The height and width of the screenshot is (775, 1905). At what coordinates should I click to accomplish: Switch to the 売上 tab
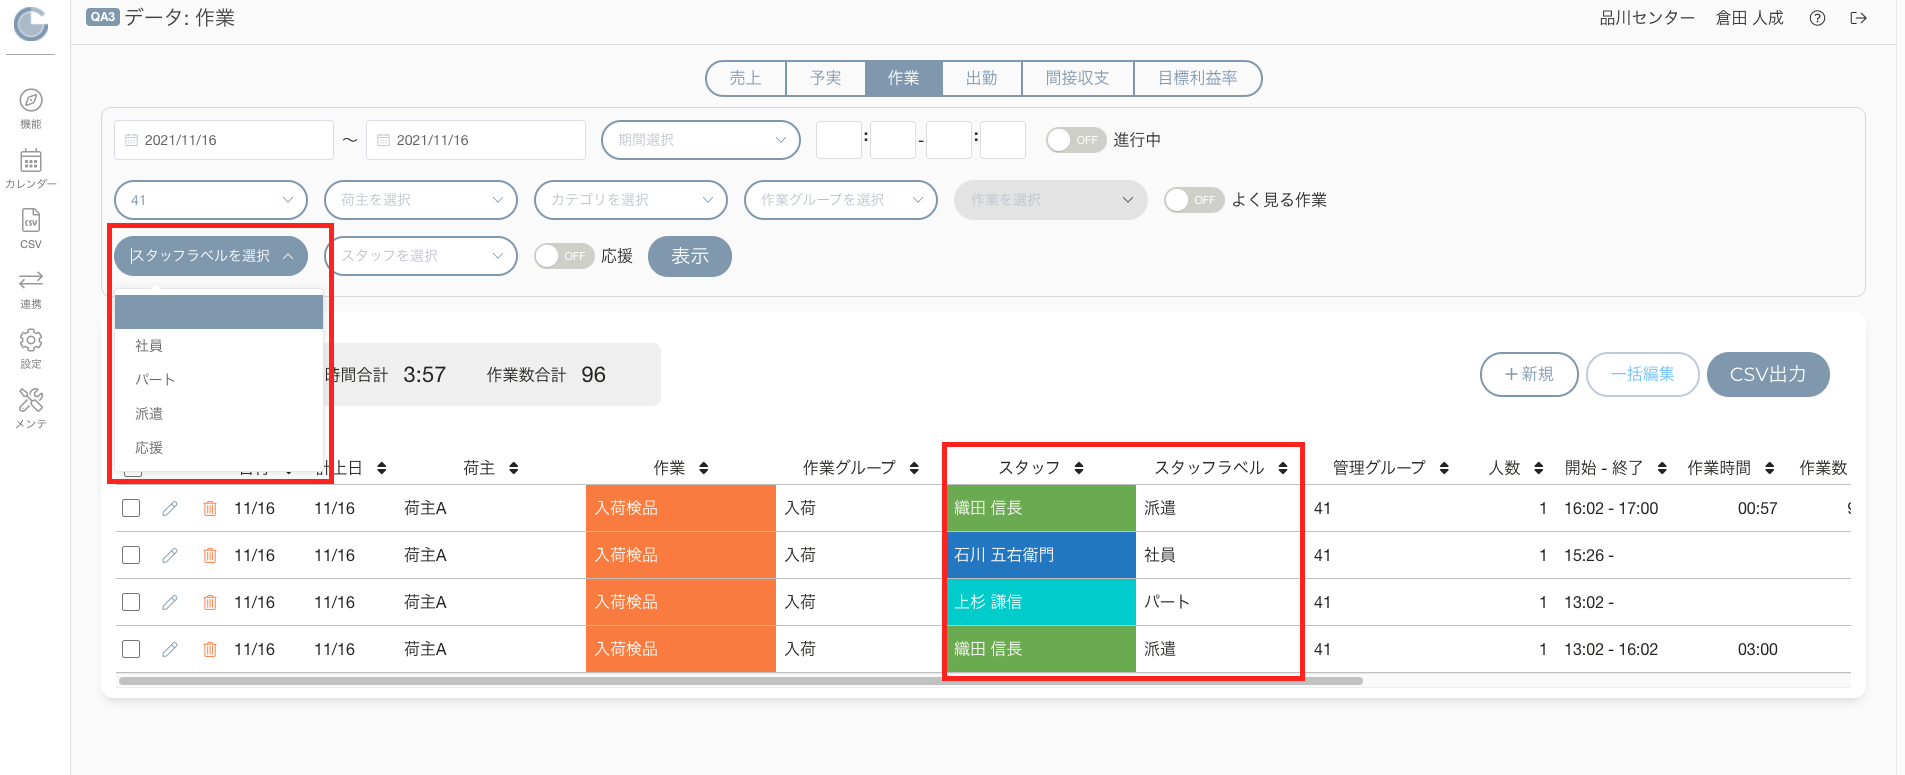coord(745,78)
